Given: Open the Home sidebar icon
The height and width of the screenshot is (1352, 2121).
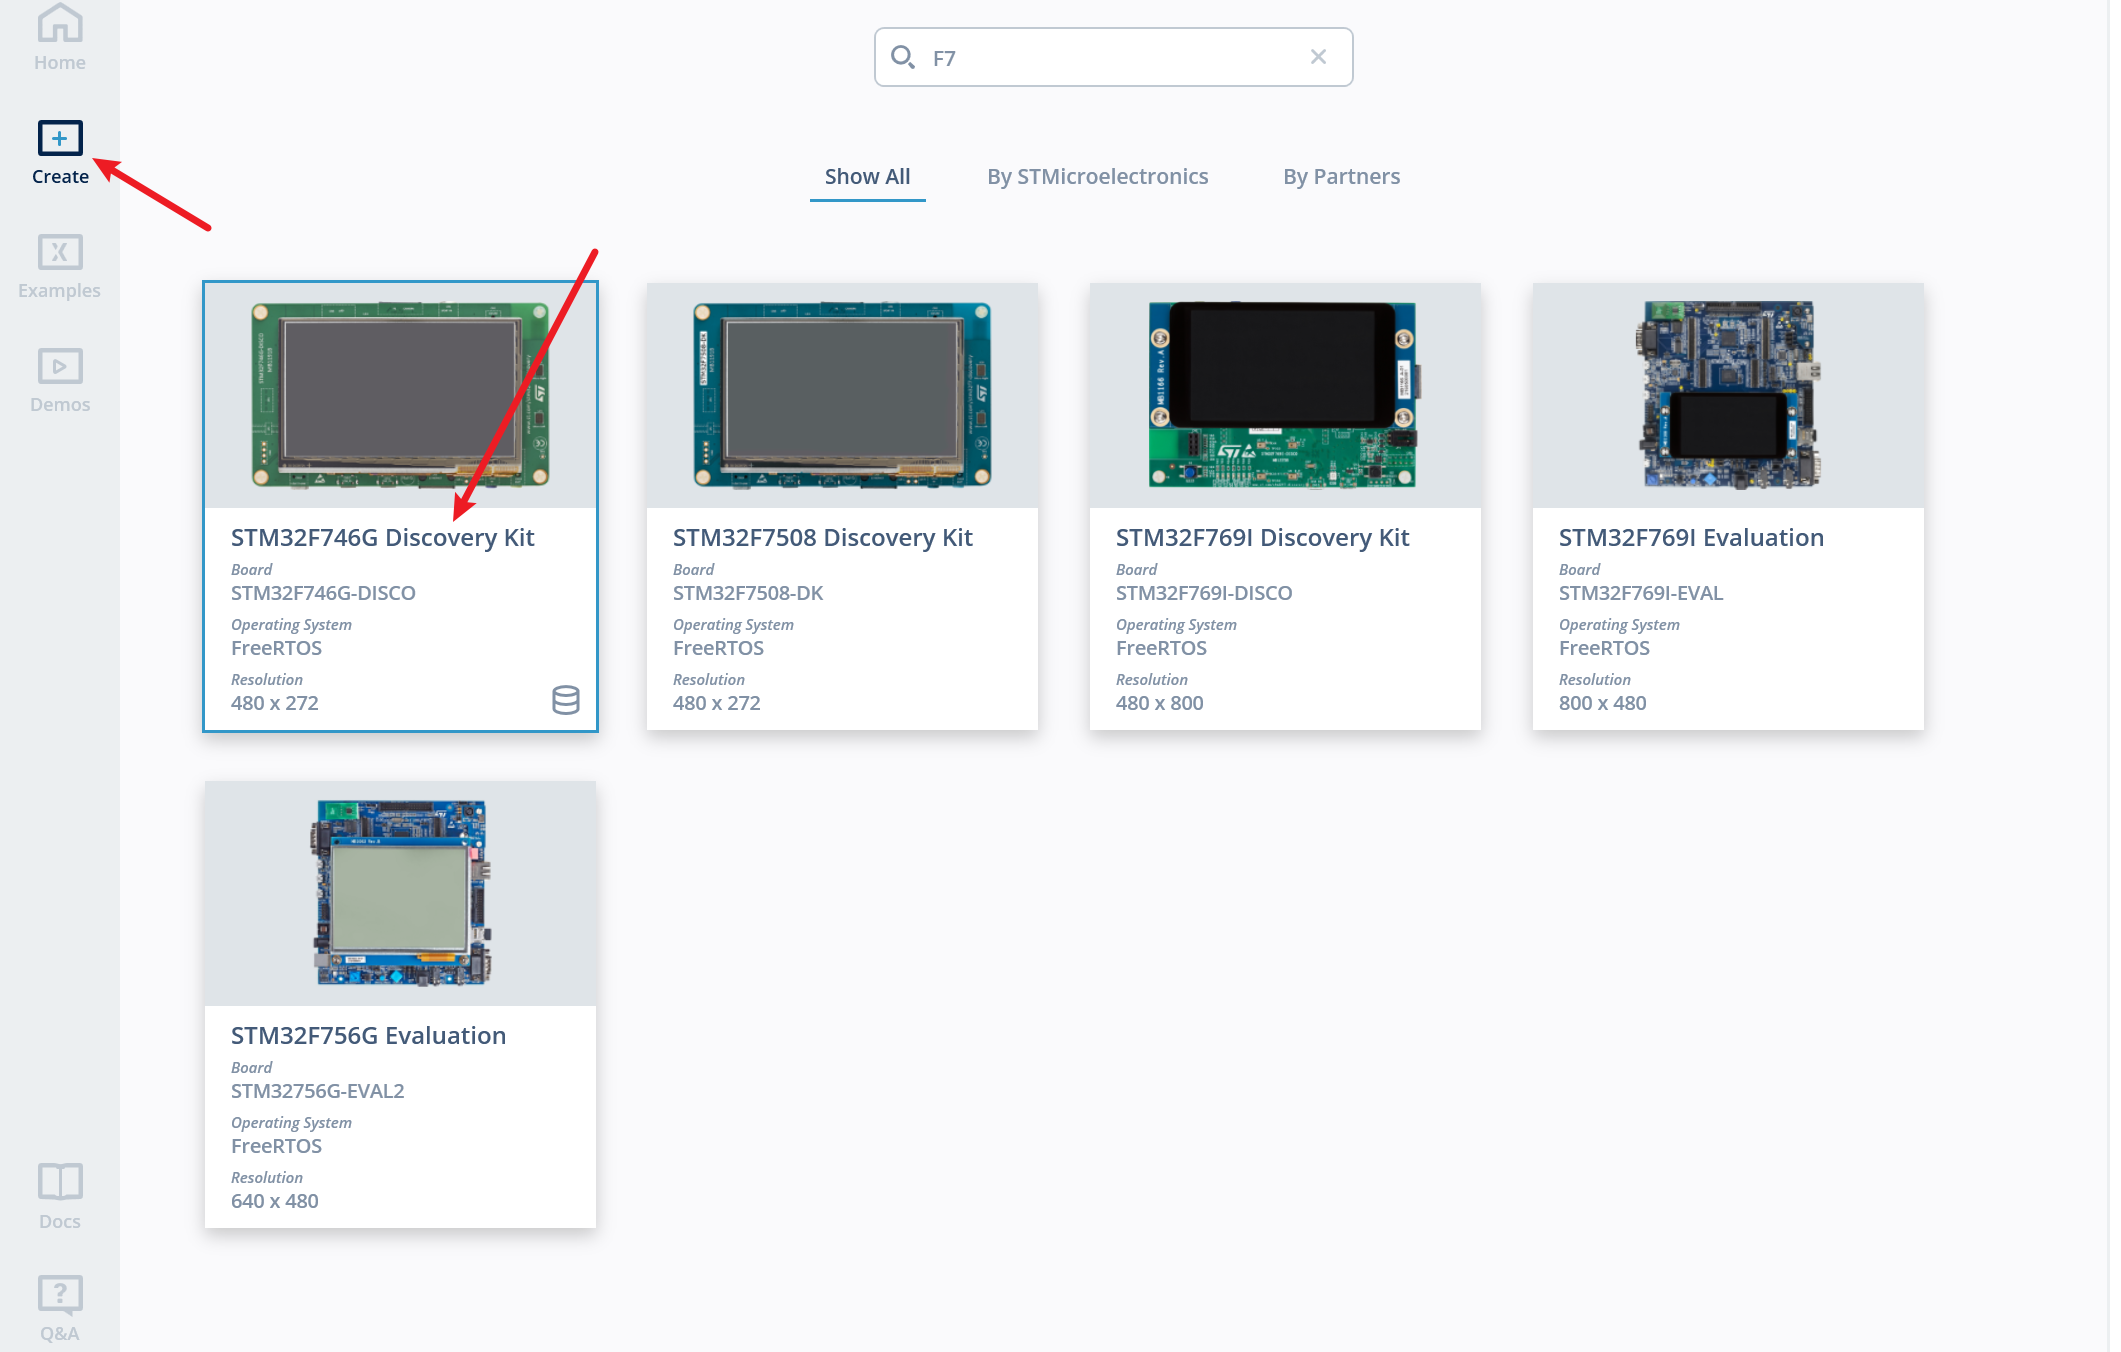Looking at the screenshot, I should pos(60,24).
